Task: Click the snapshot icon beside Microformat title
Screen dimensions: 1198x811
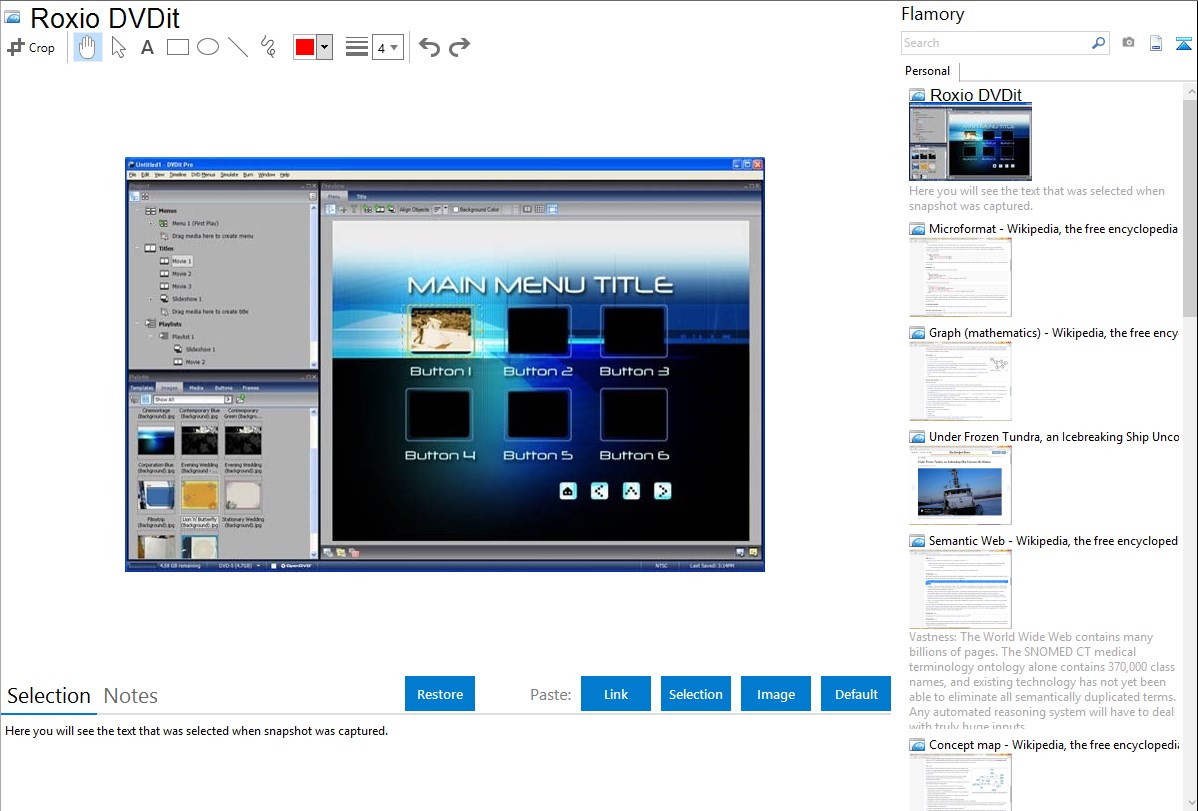Action: (918, 229)
